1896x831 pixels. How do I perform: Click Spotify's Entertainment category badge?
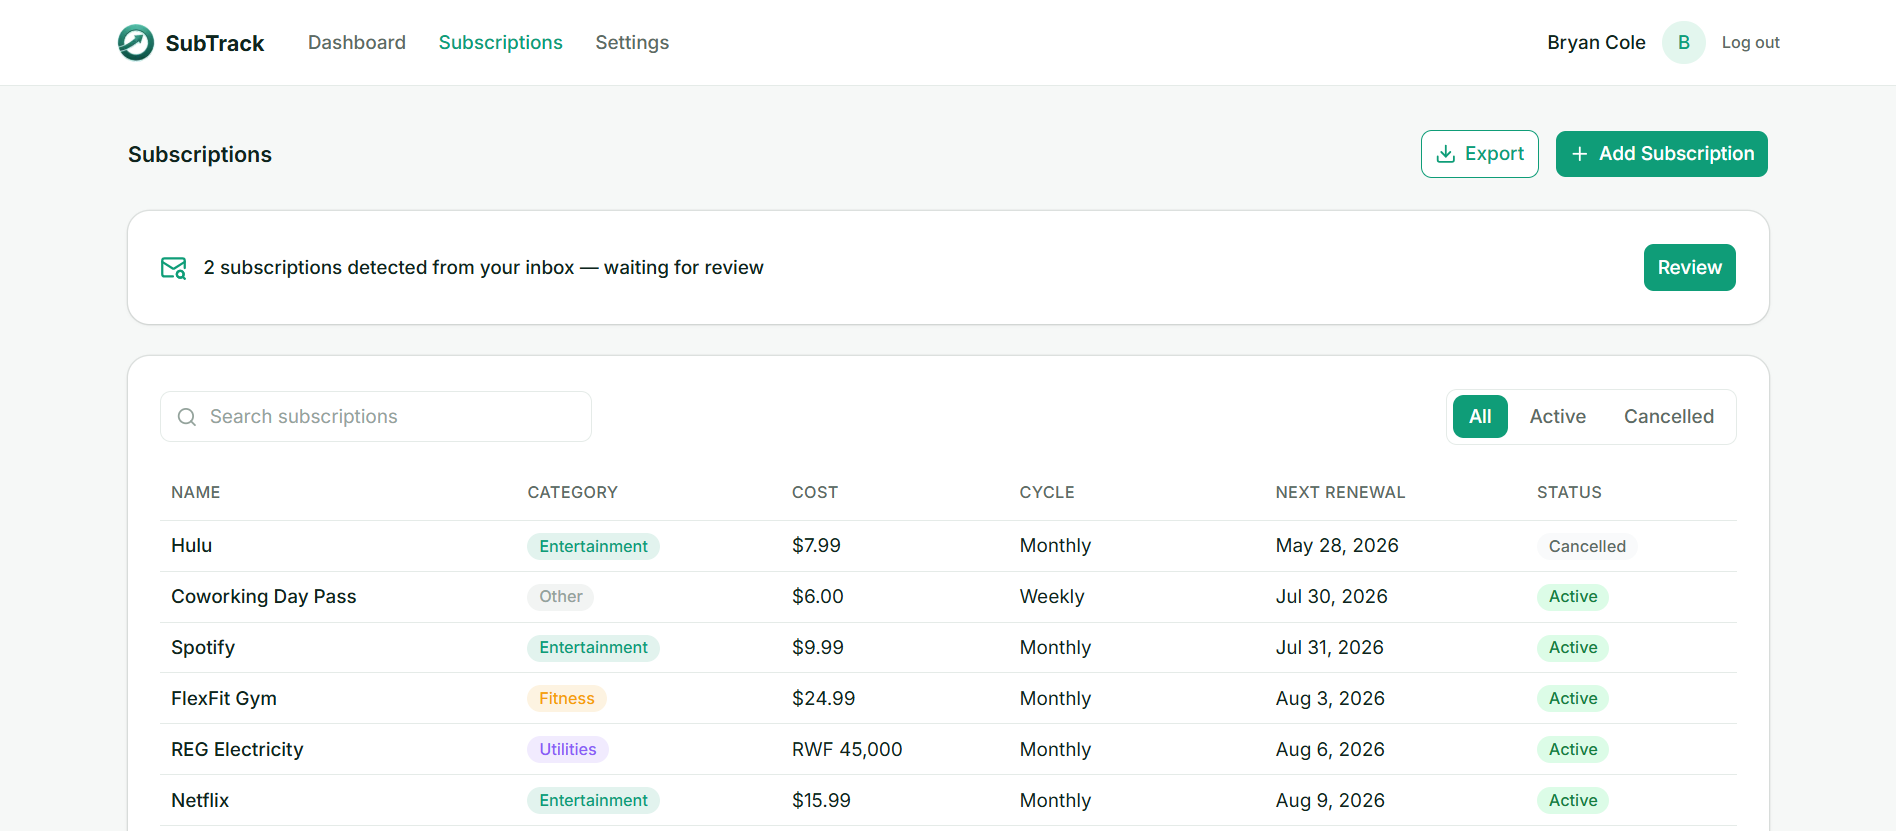pyautogui.click(x=594, y=648)
